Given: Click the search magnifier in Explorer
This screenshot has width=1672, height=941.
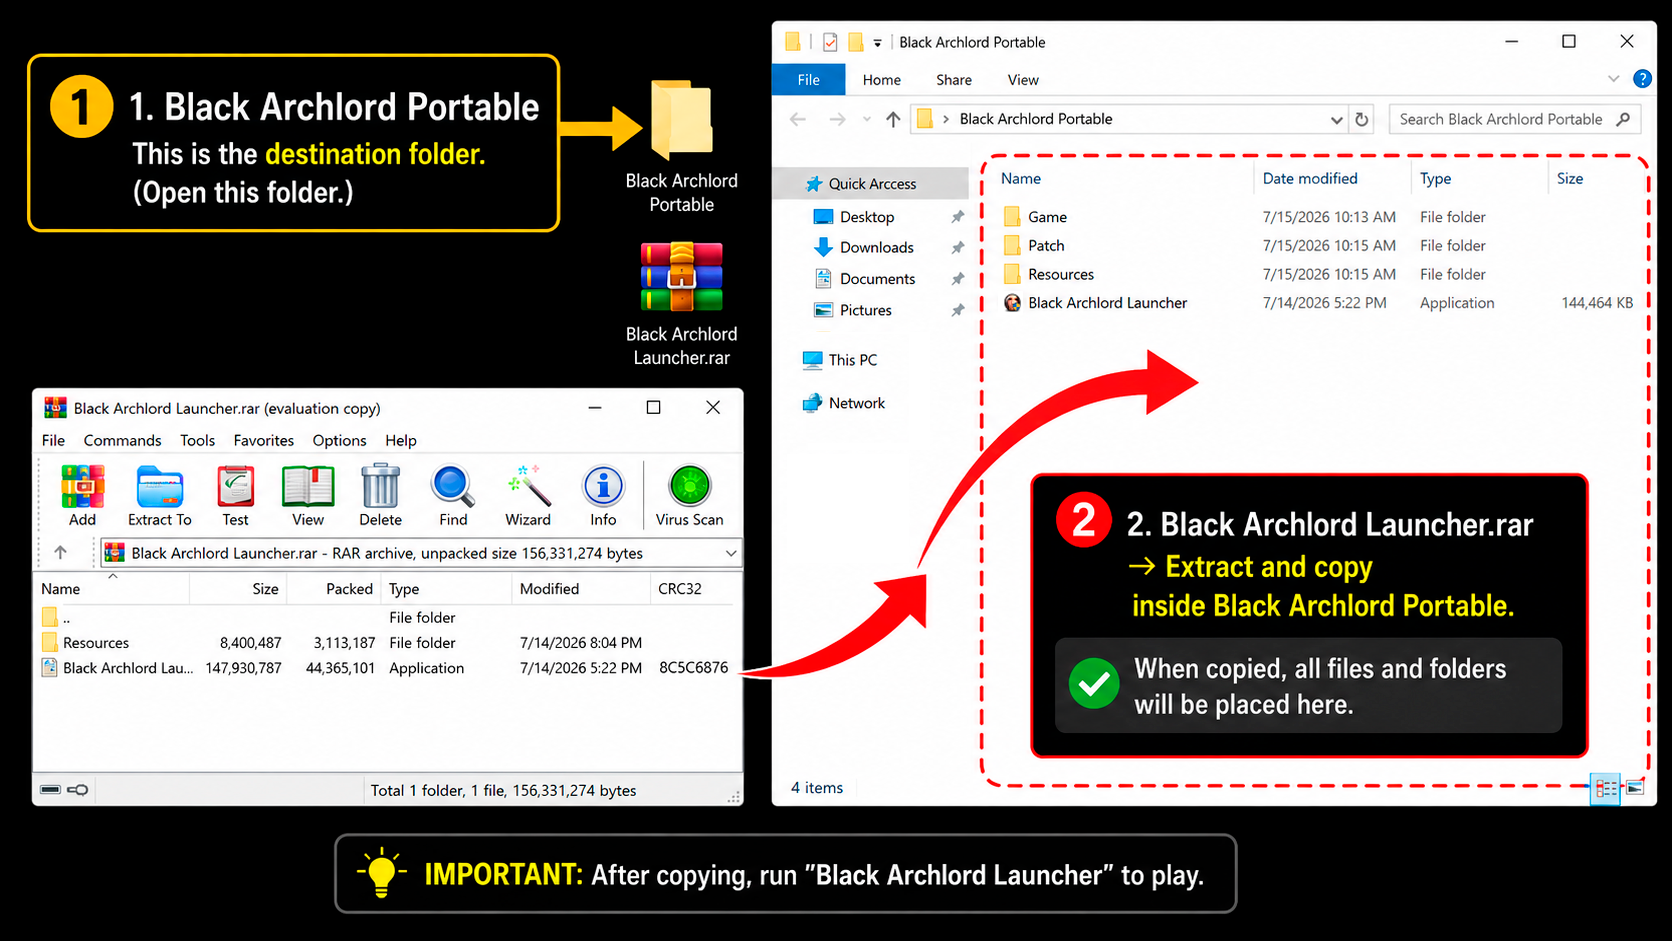Looking at the screenshot, I should pos(1623,119).
